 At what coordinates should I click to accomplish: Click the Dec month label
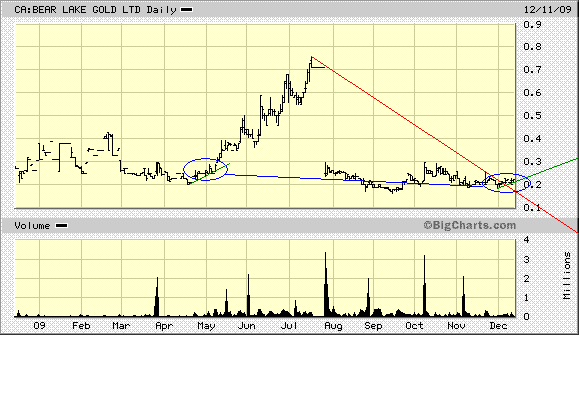point(498,326)
